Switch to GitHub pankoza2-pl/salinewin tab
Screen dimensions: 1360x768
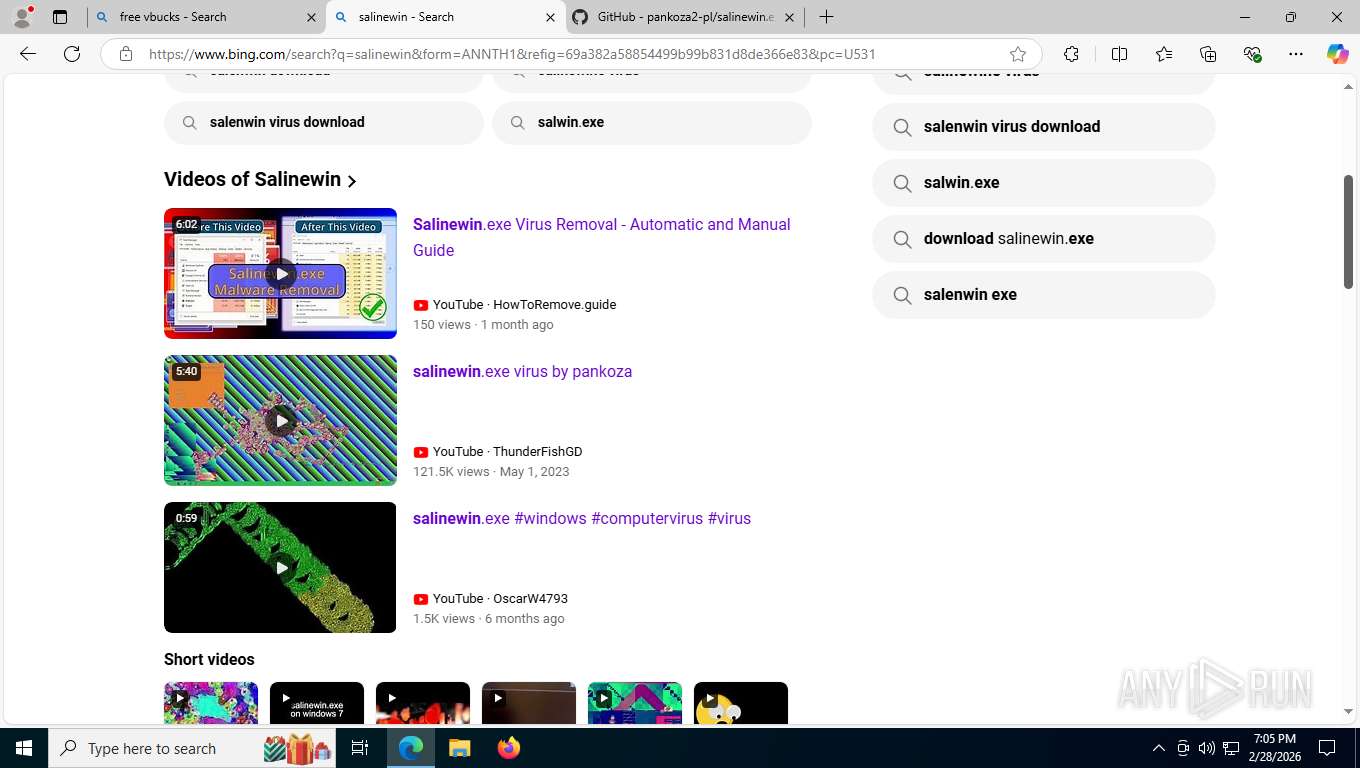tap(685, 17)
